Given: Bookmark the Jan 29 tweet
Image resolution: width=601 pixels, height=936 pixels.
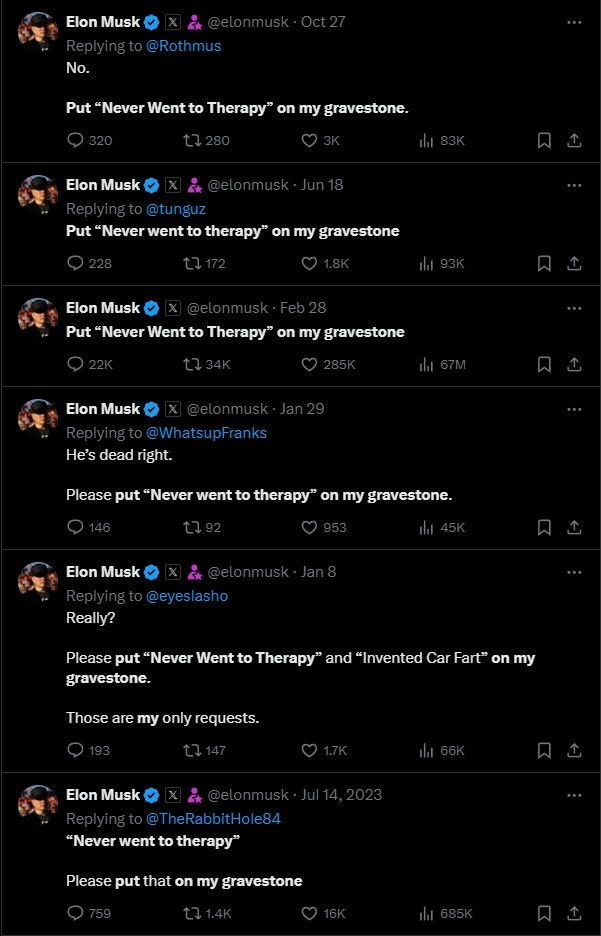Looking at the screenshot, I should point(544,527).
